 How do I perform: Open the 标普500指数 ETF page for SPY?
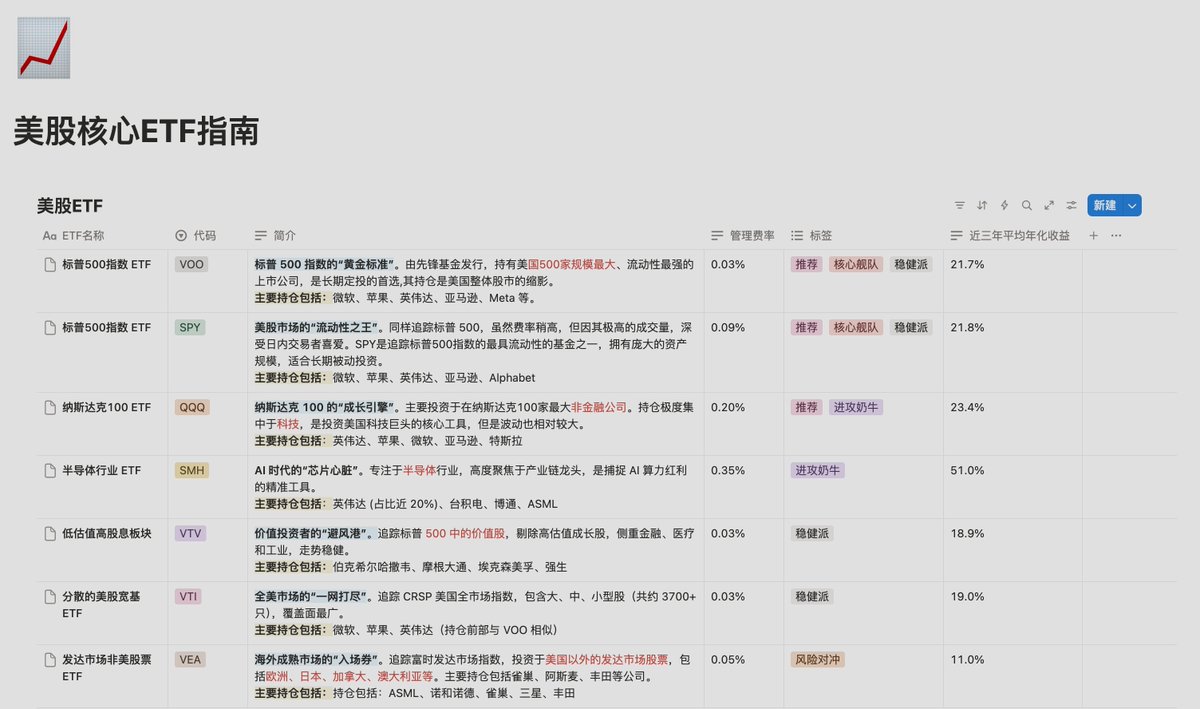pos(106,327)
